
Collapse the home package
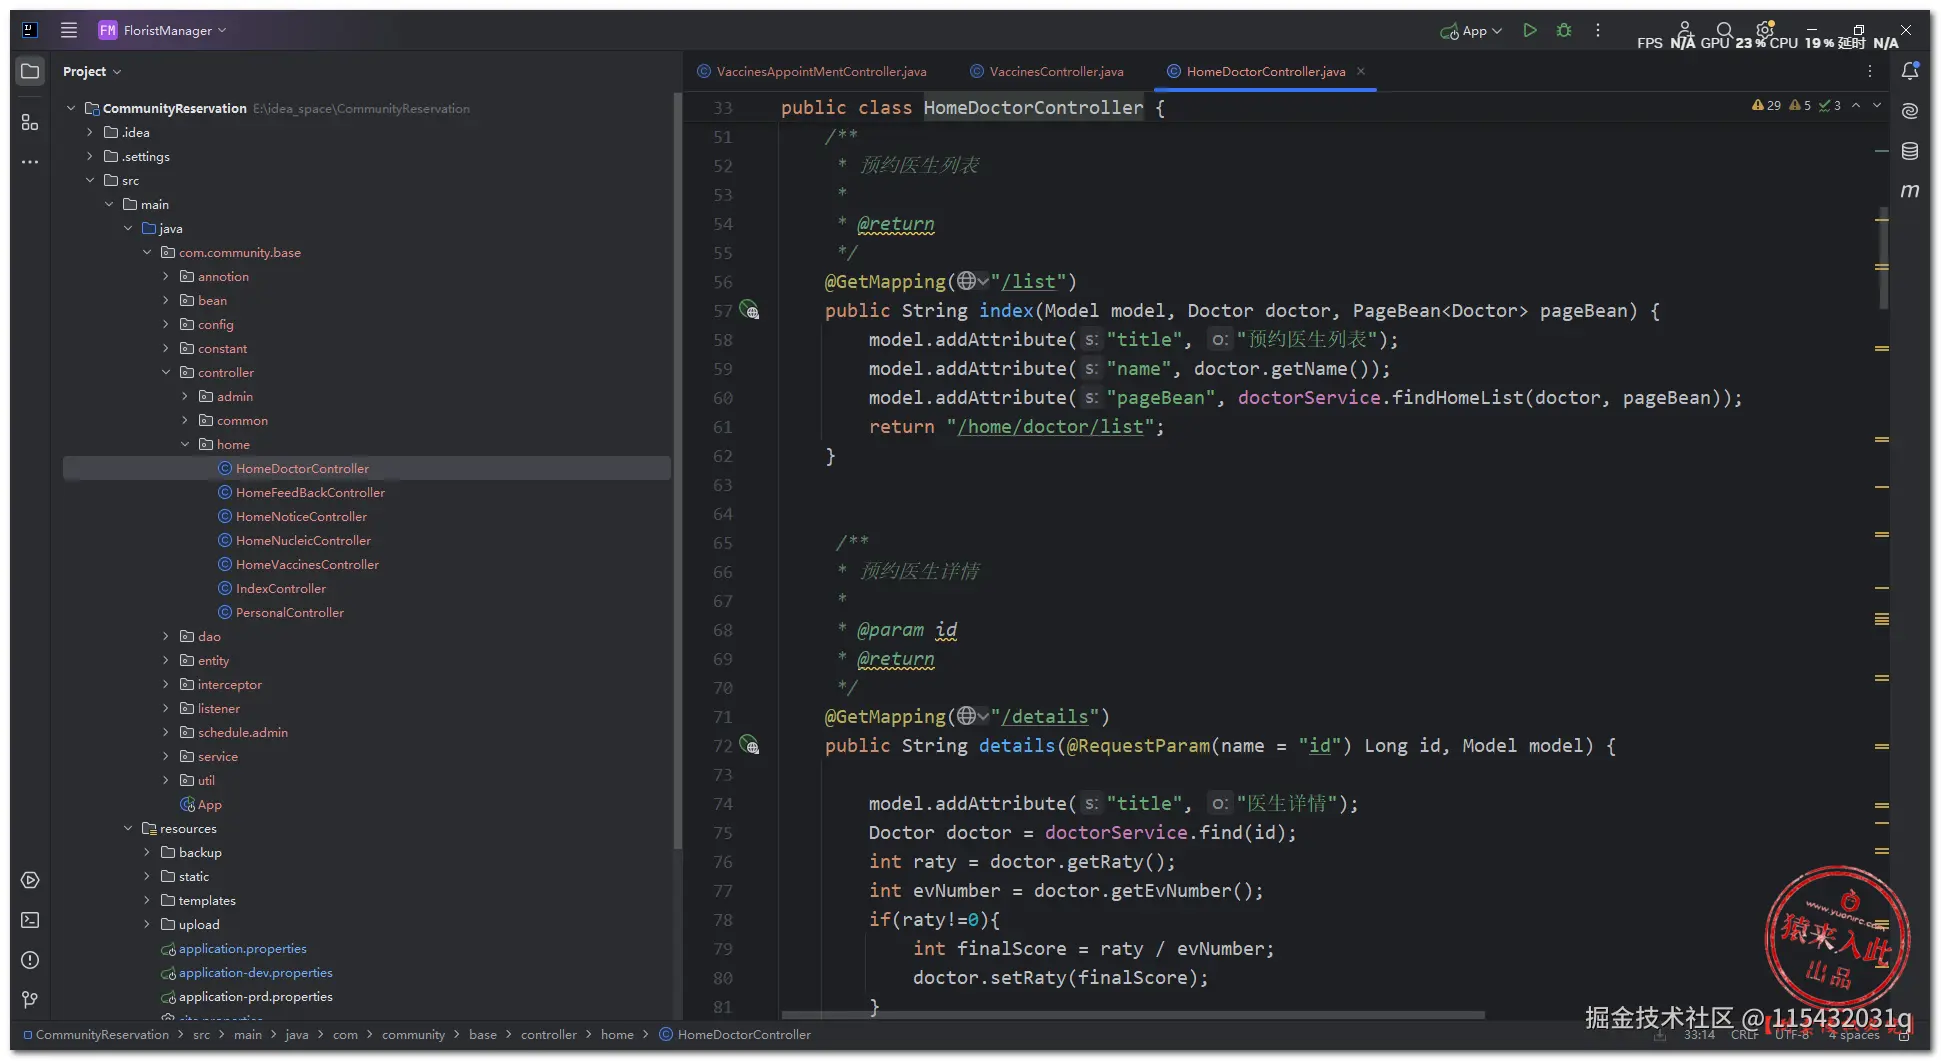coord(185,444)
